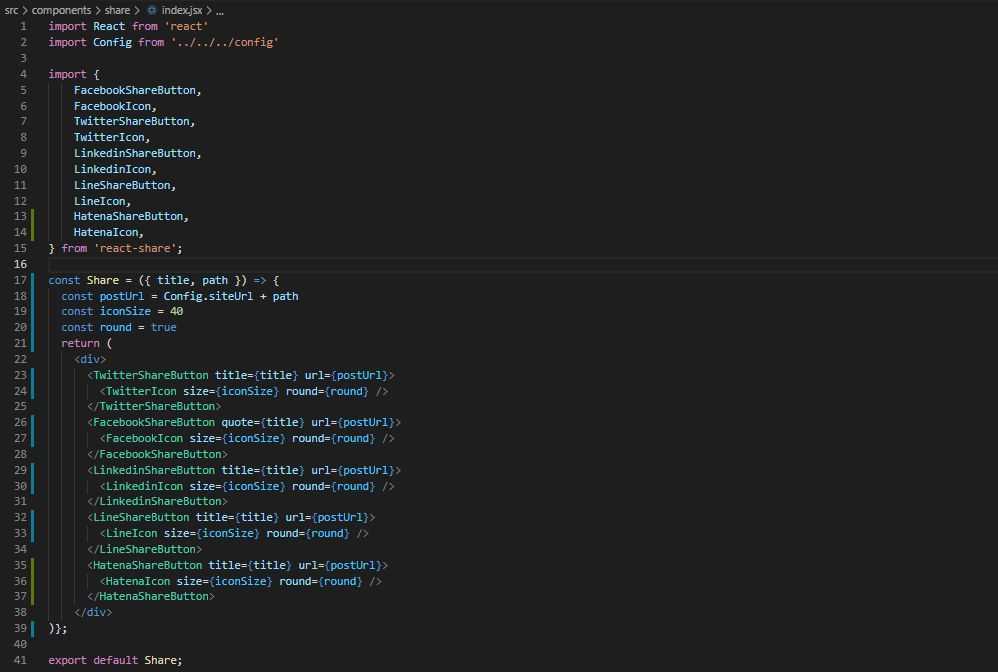Viewport: 998px width, 672px height.
Task: Click opening <LinkedinShareButton on line 29
Action: [x=151, y=469]
